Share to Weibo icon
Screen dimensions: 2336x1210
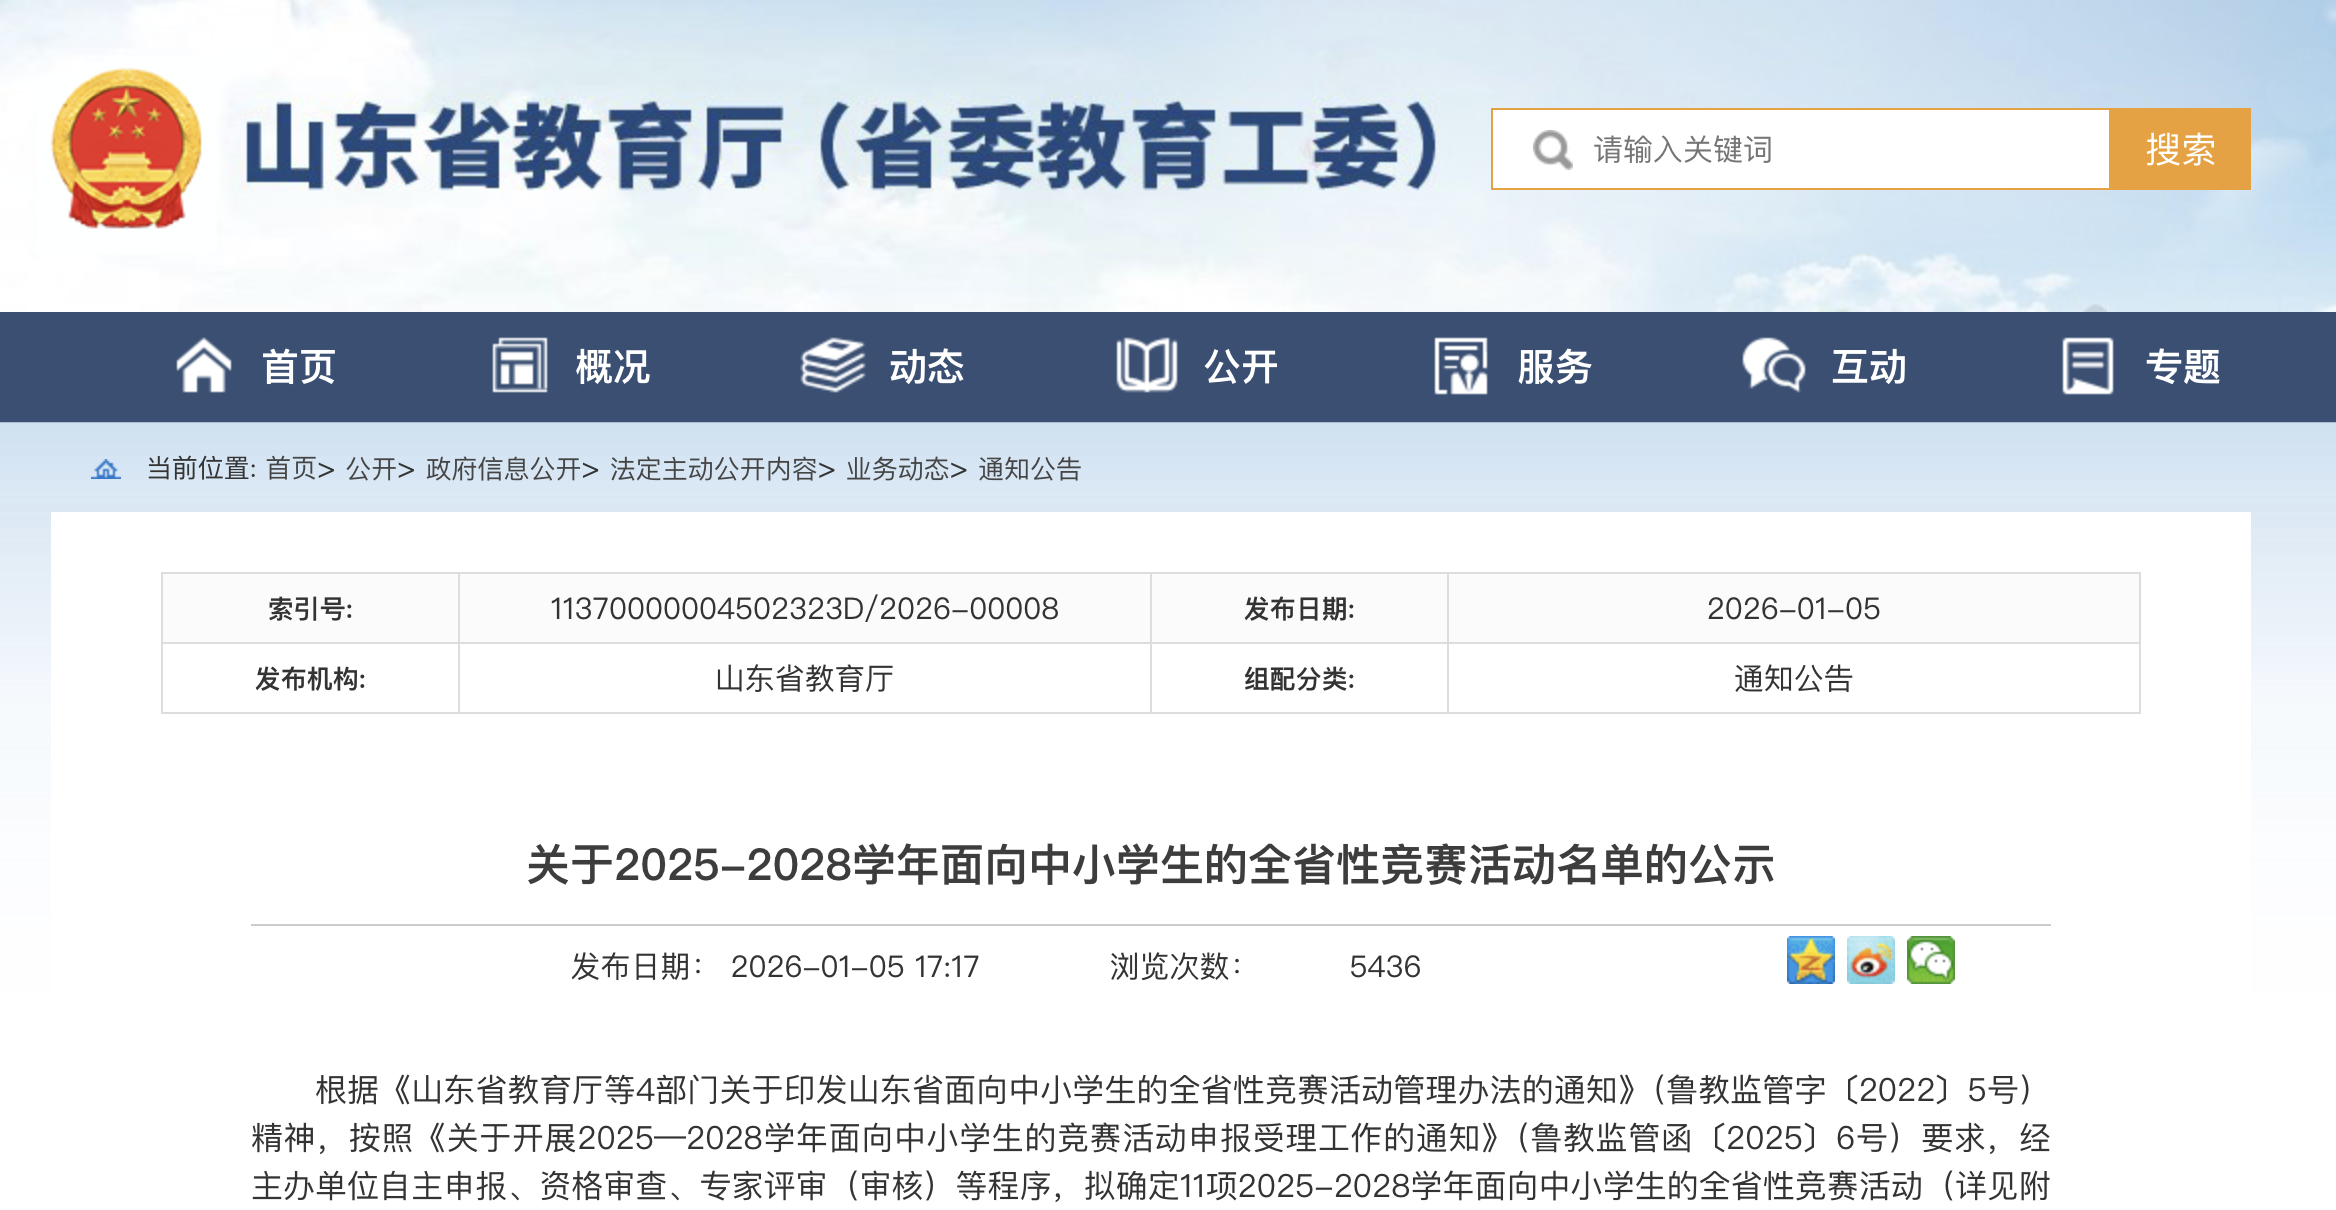coord(1870,960)
